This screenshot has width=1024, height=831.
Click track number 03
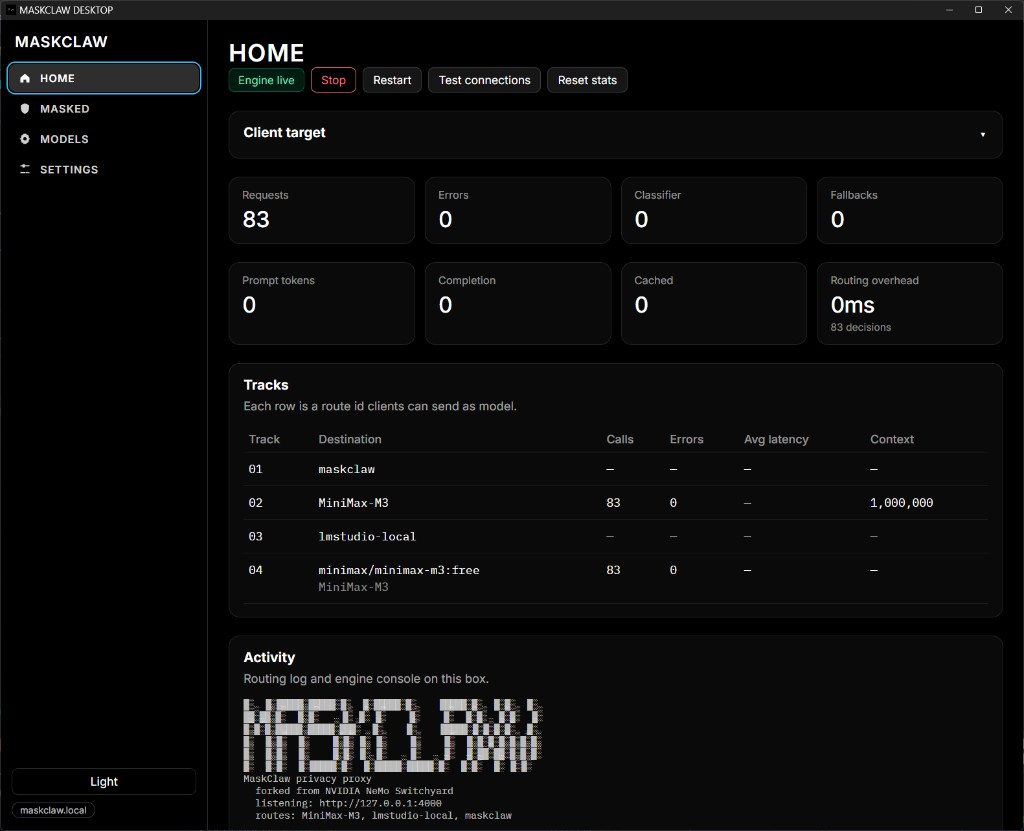[255, 537]
